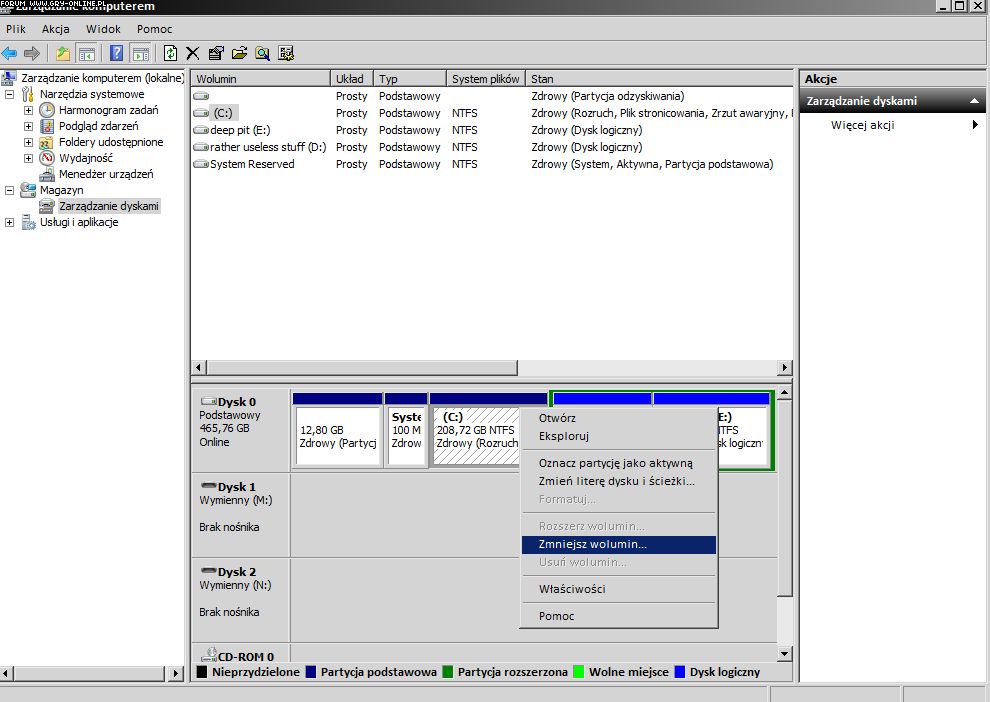Choose Pomoc in the context menu
The width and height of the screenshot is (990, 702).
point(619,616)
